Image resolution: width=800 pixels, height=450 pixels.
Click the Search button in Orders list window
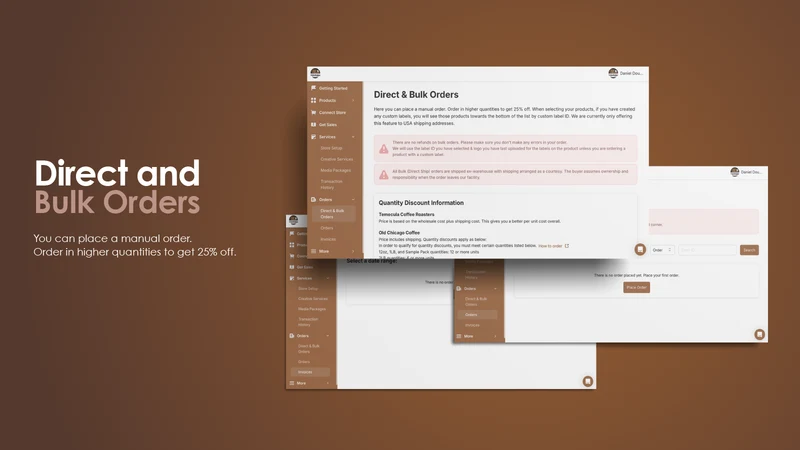pyautogui.click(x=749, y=250)
